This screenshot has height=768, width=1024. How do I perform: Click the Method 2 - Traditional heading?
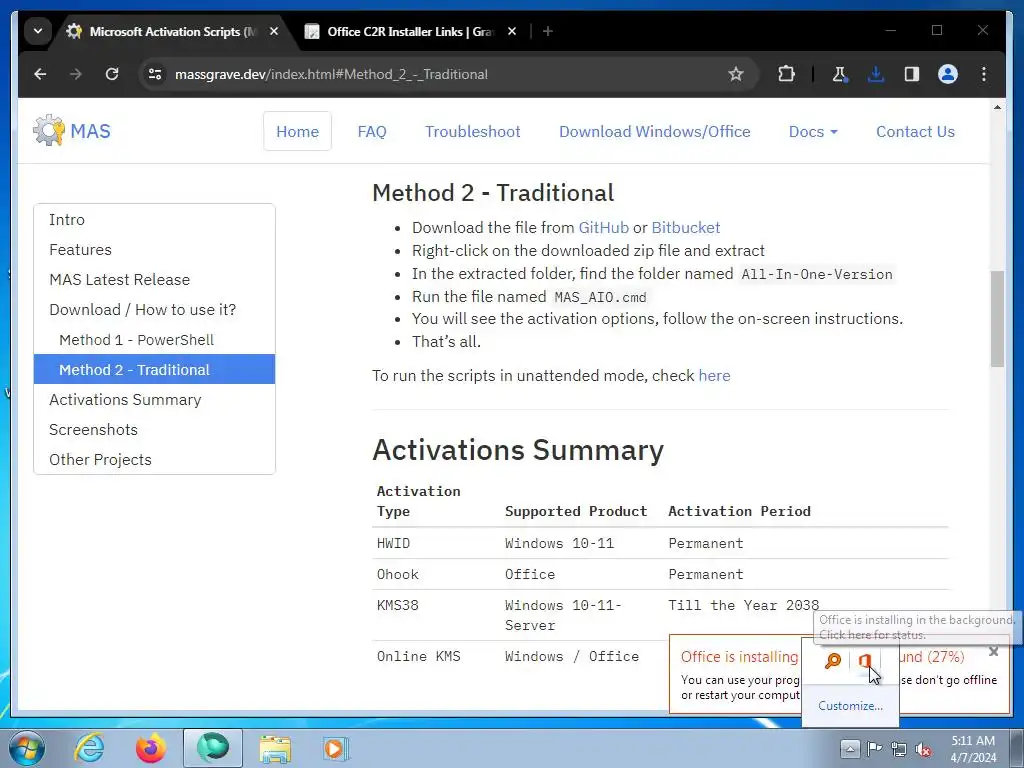(493, 193)
